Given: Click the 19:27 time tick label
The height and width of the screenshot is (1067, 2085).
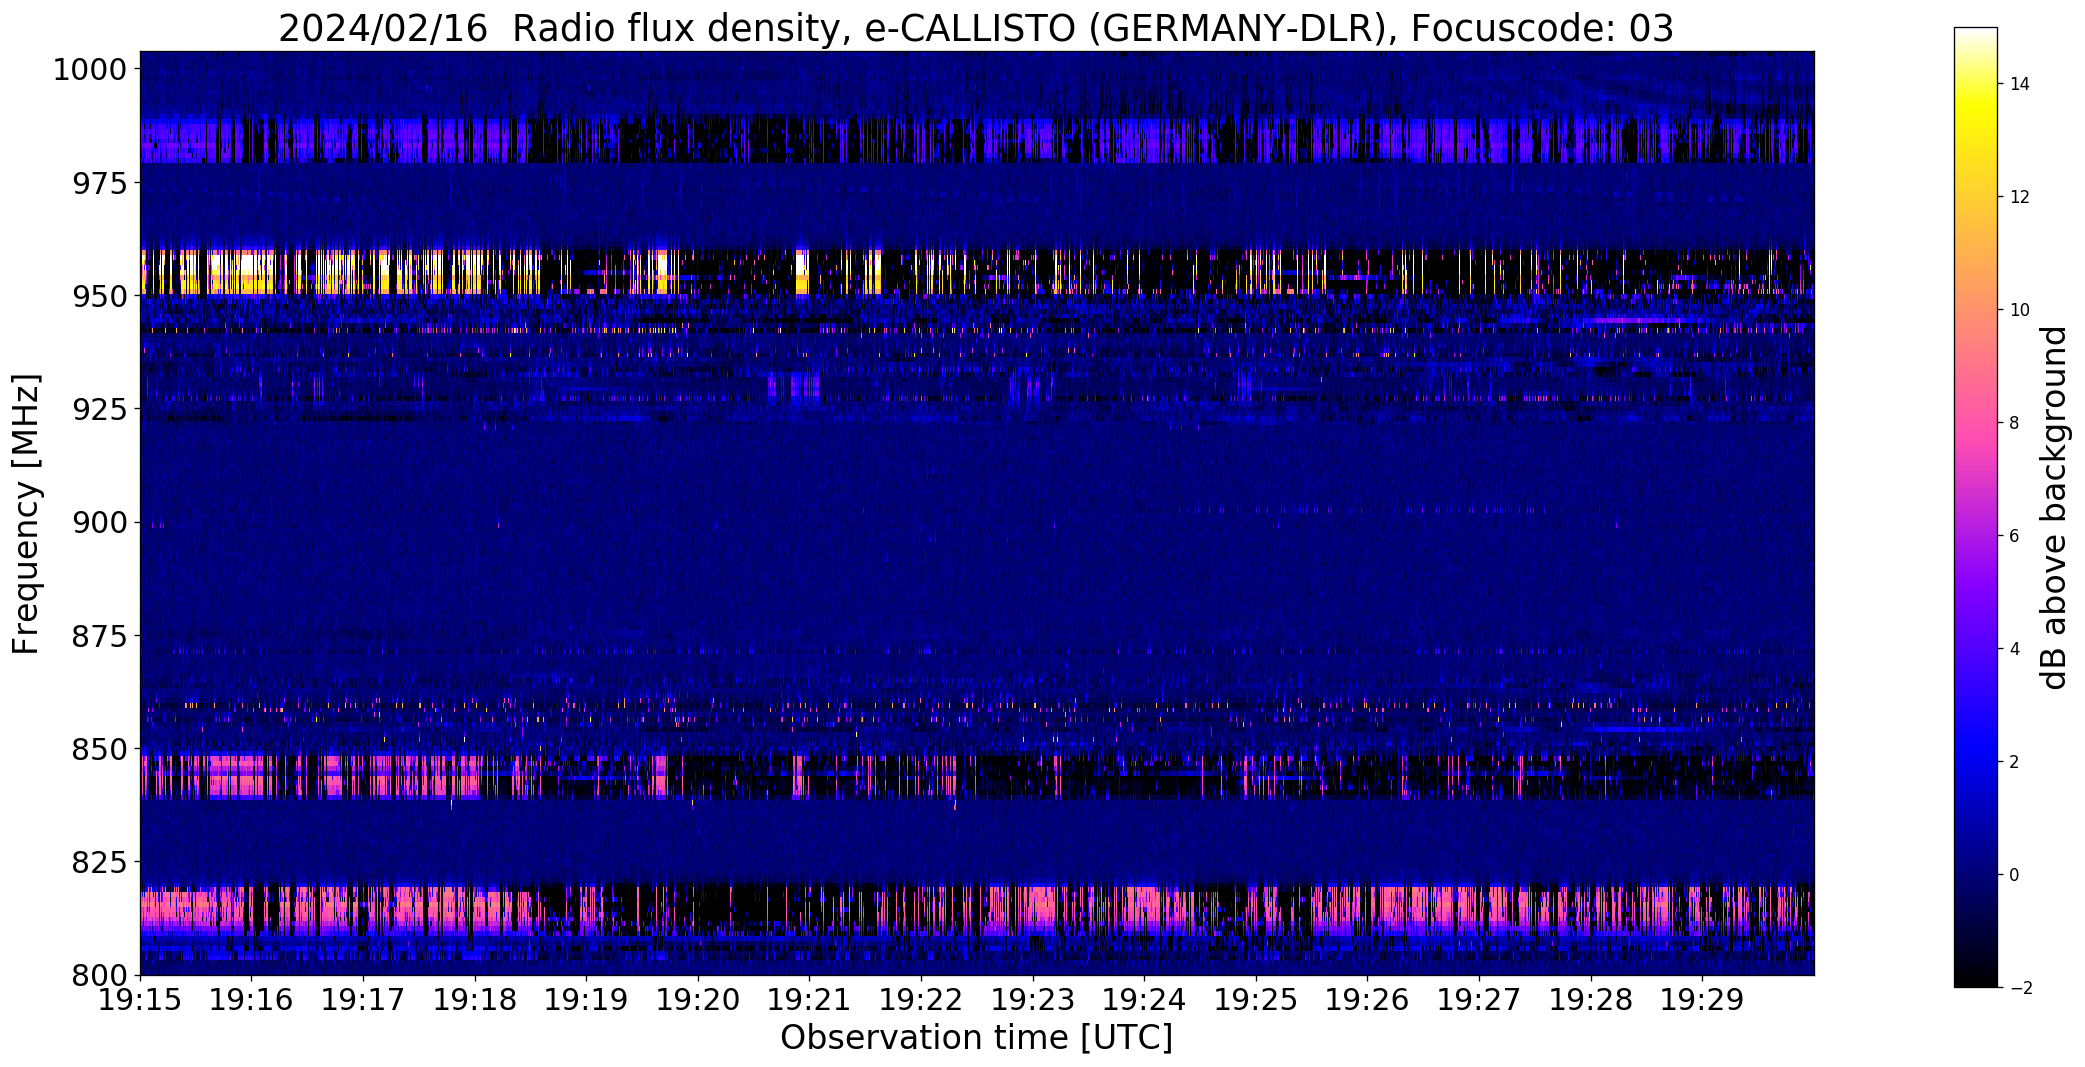Looking at the screenshot, I should [1480, 1000].
